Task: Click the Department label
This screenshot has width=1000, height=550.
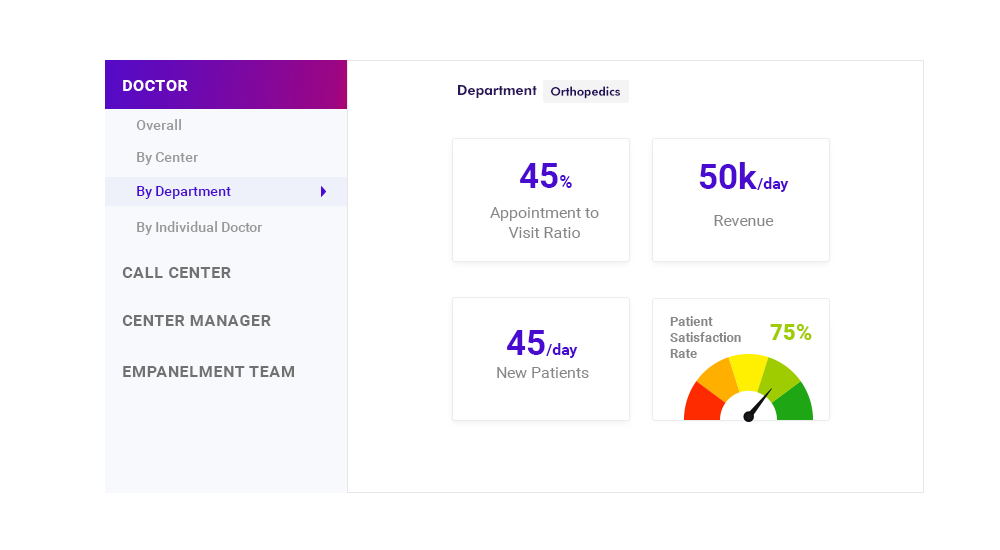Action: [497, 91]
